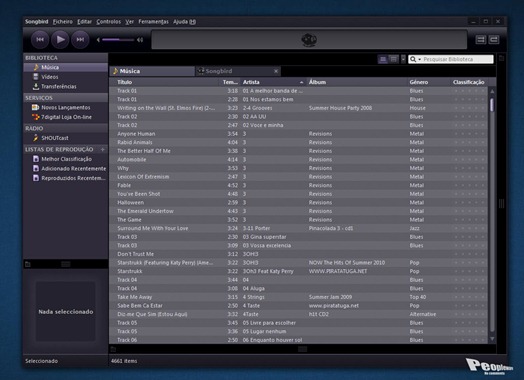Sort by the Género column header

[428, 82]
